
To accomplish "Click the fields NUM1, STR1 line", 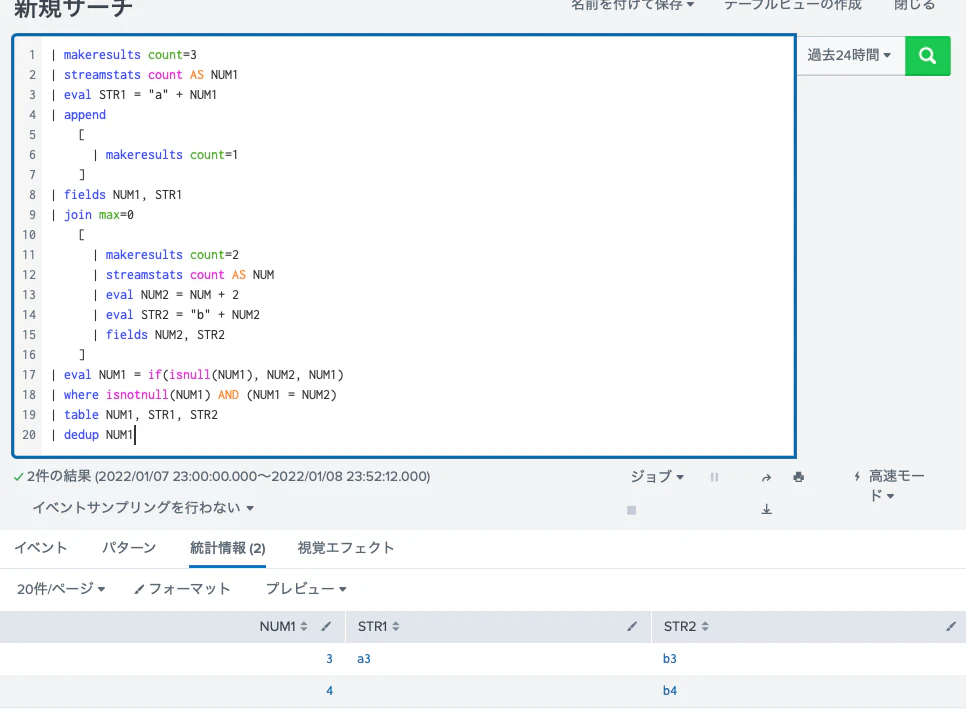I will (x=116, y=195).
